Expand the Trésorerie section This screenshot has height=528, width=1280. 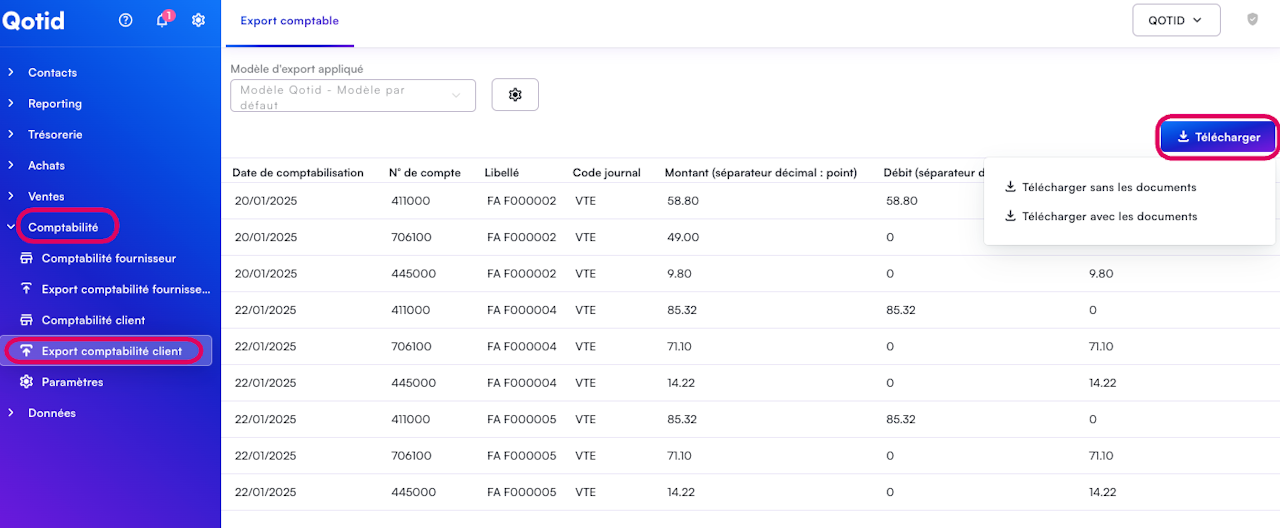[x=55, y=134]
